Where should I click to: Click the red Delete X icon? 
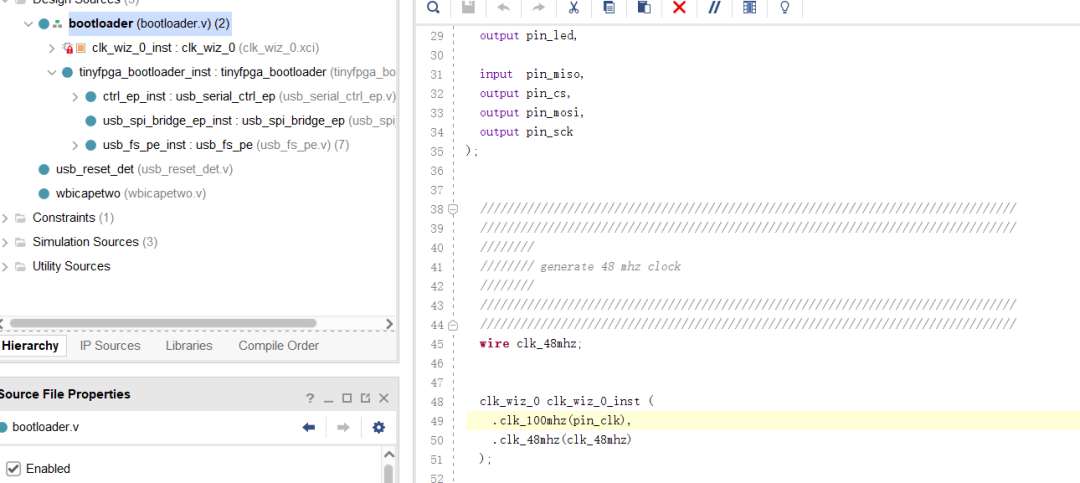click(679, 8)
